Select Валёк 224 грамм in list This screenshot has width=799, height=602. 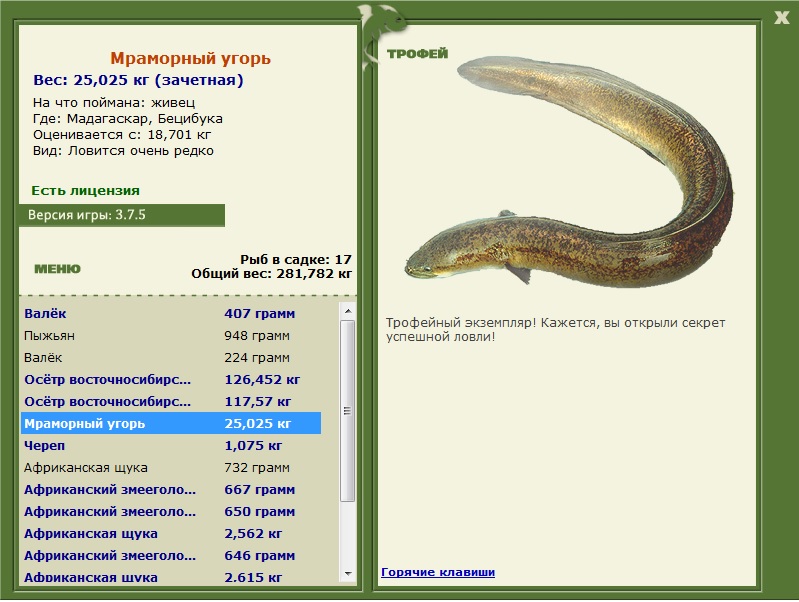click(171, 357)
